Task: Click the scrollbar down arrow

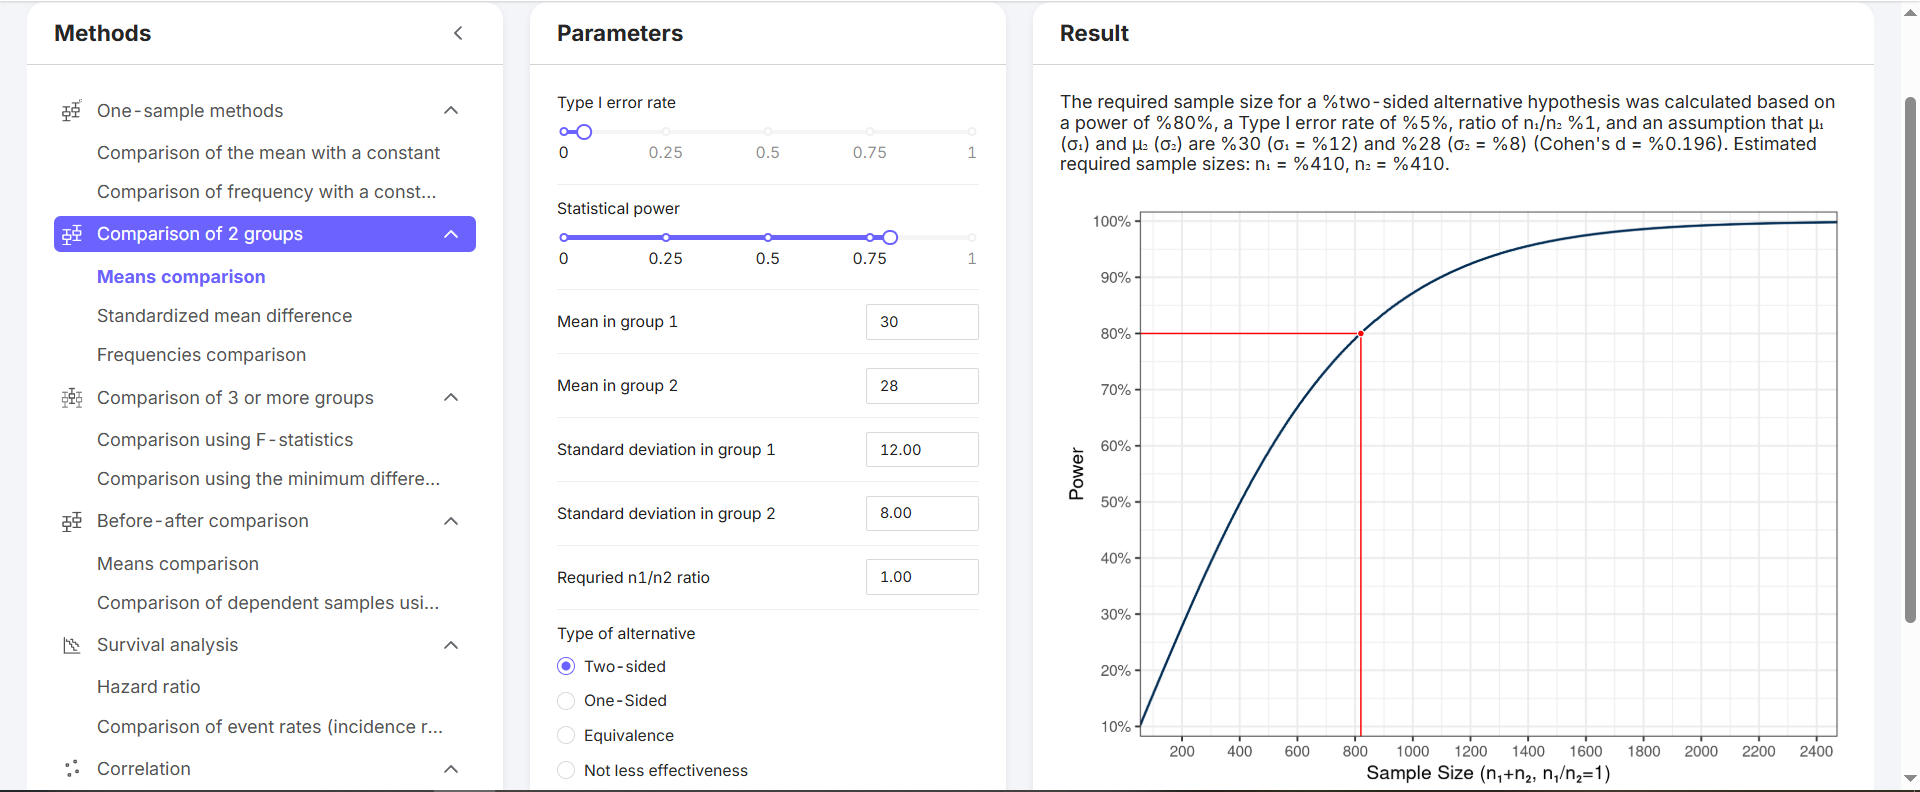Action: tap(1910, 778)
